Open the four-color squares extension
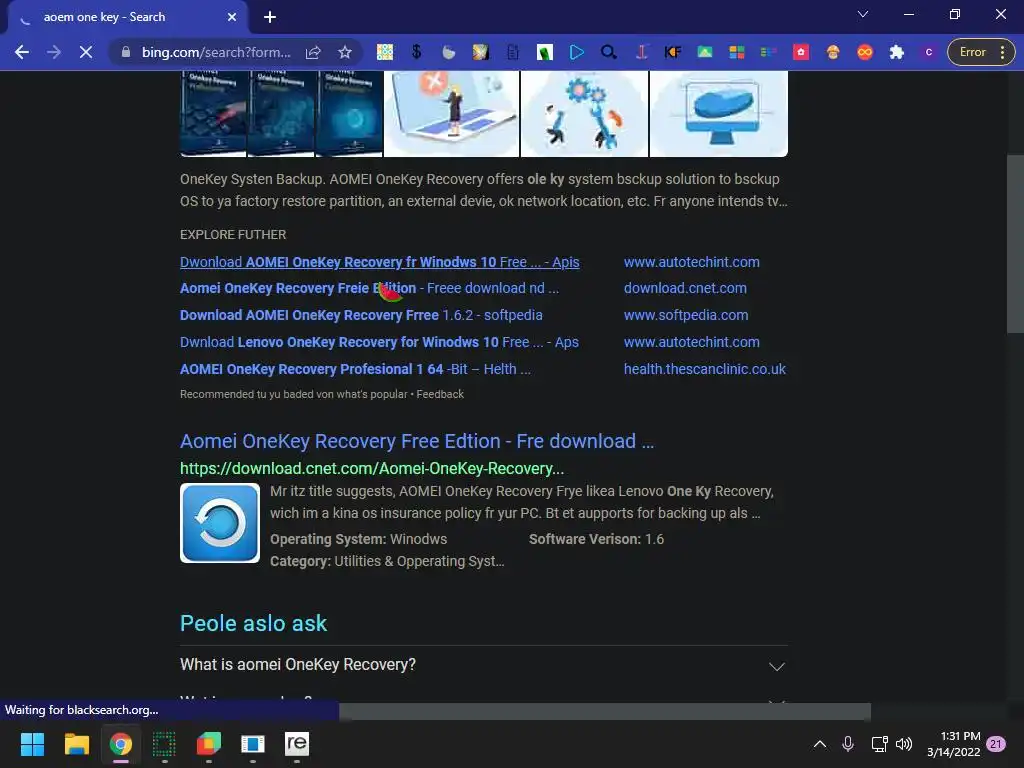This screenshot has height=768, width=1024. [737, 52]
